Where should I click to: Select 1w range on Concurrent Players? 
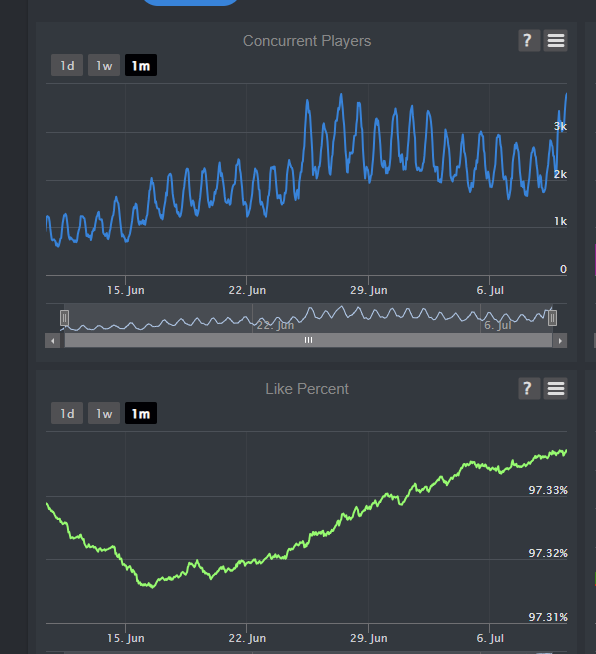(x=104, y=65)
